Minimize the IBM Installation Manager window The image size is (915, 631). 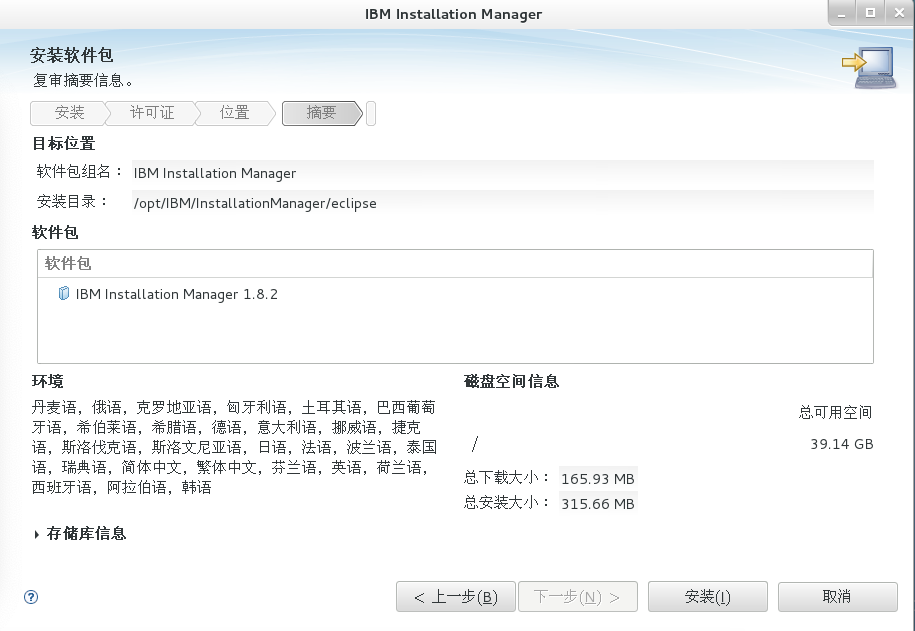pyautogui.click(x=841, y=13)
